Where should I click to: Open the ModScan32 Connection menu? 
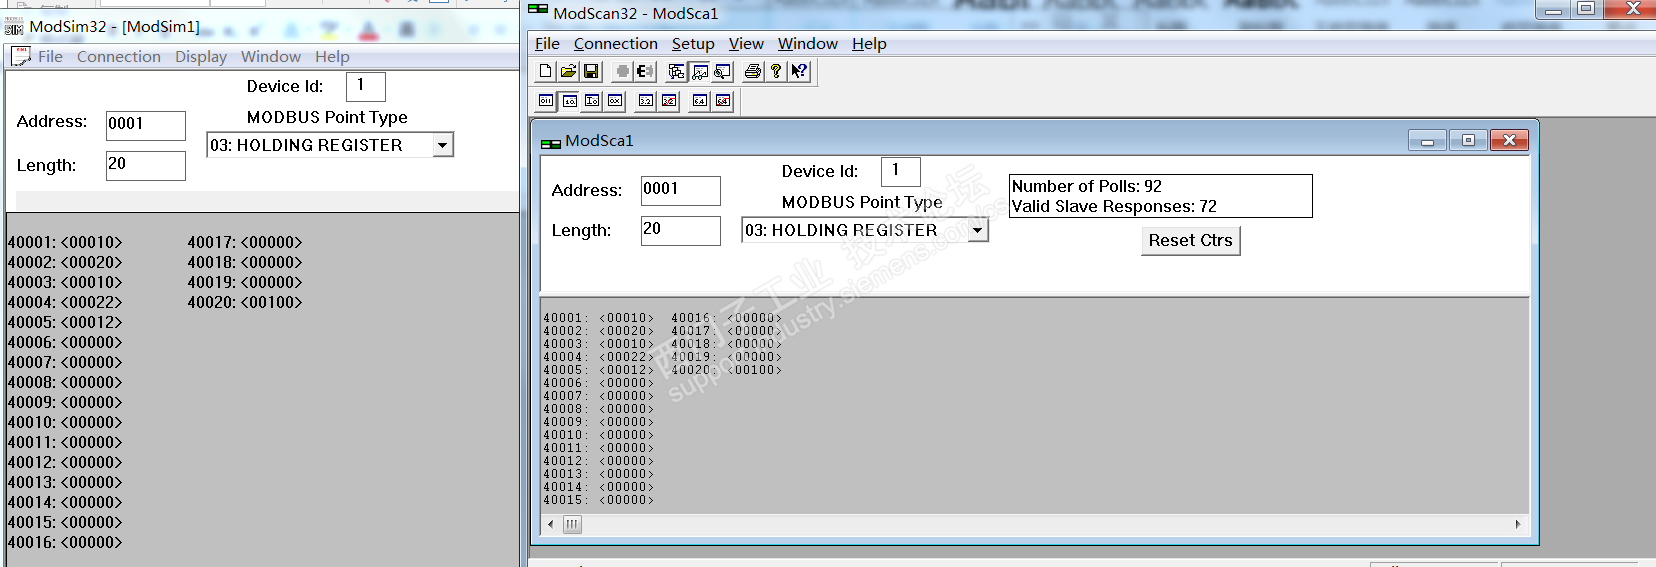click(616, 44)
